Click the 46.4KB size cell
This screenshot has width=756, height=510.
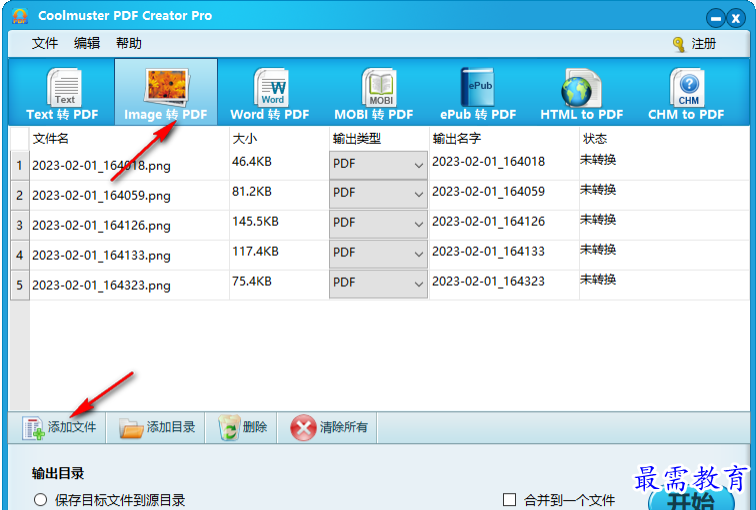252,161
